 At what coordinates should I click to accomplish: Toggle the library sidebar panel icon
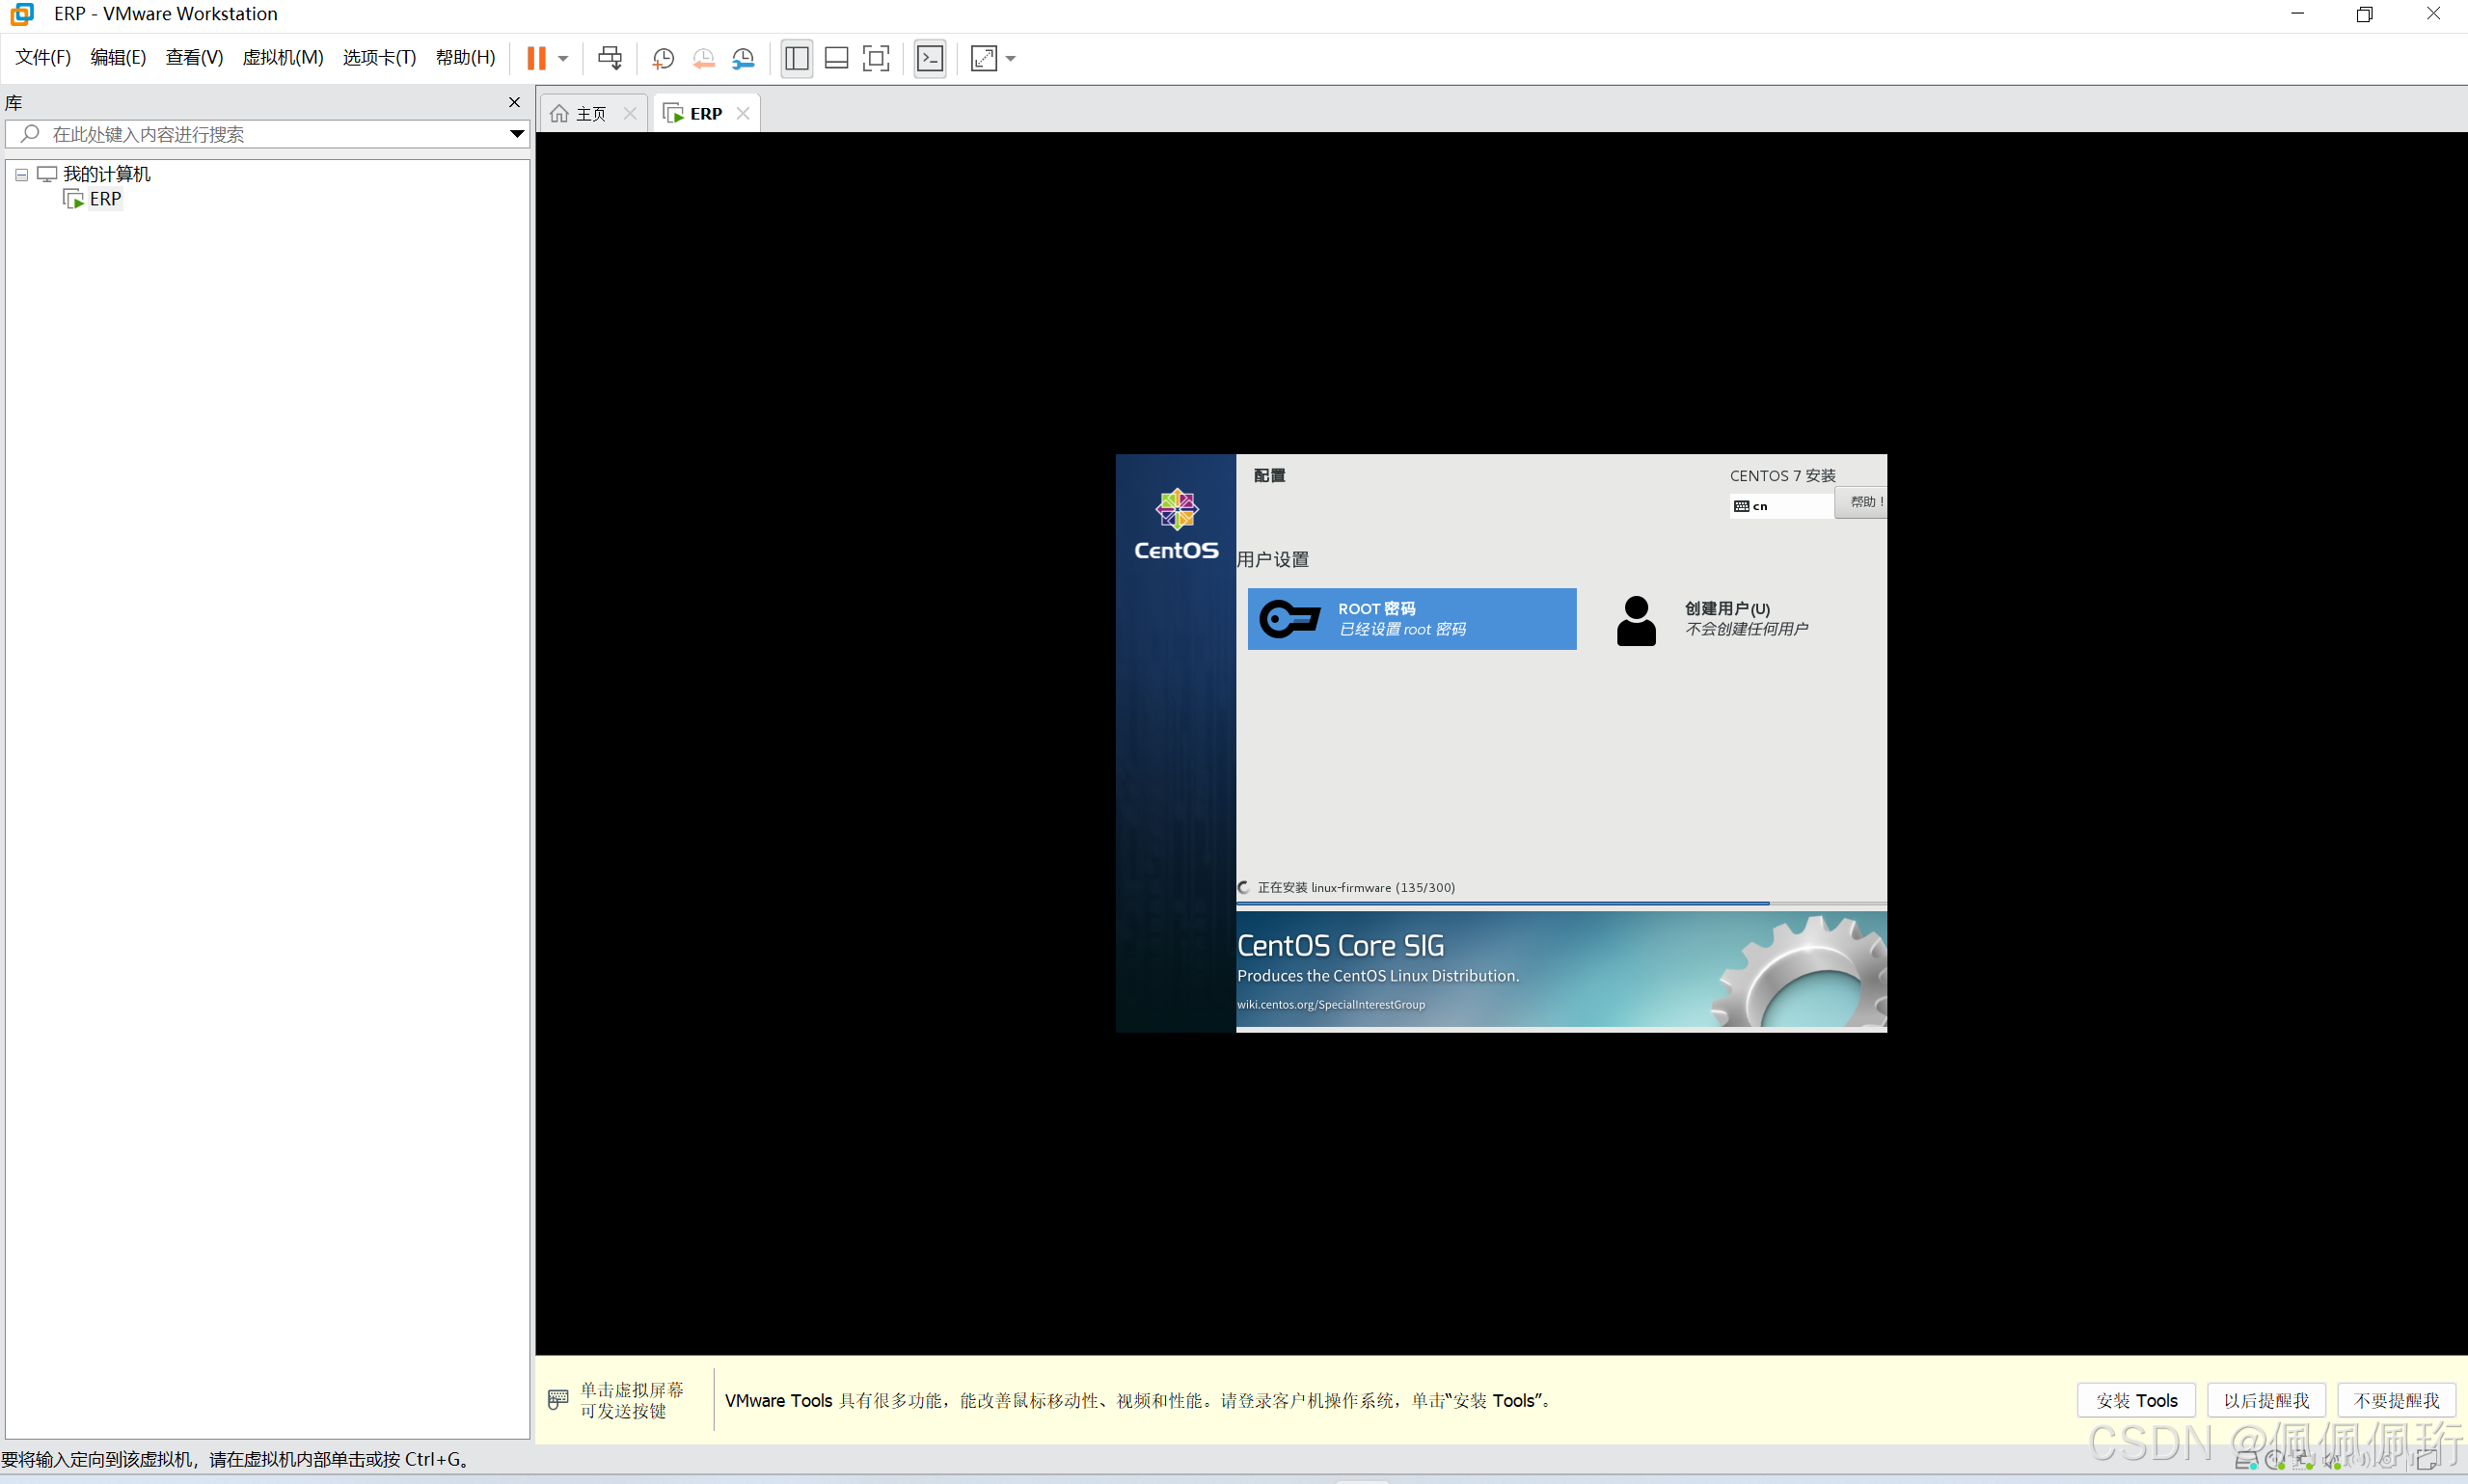(796, 58)
